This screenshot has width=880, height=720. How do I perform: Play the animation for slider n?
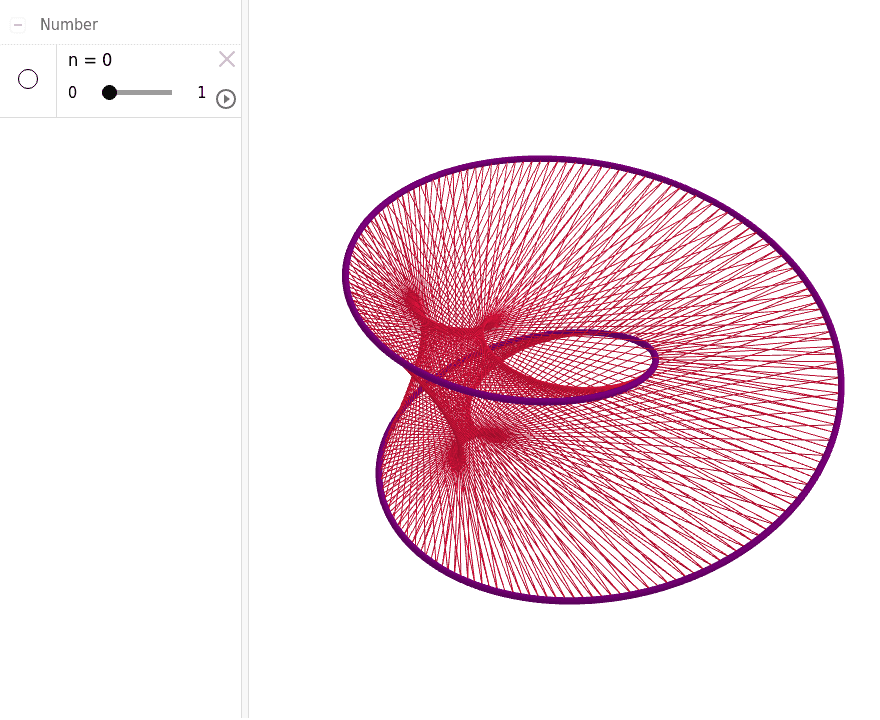226,98
